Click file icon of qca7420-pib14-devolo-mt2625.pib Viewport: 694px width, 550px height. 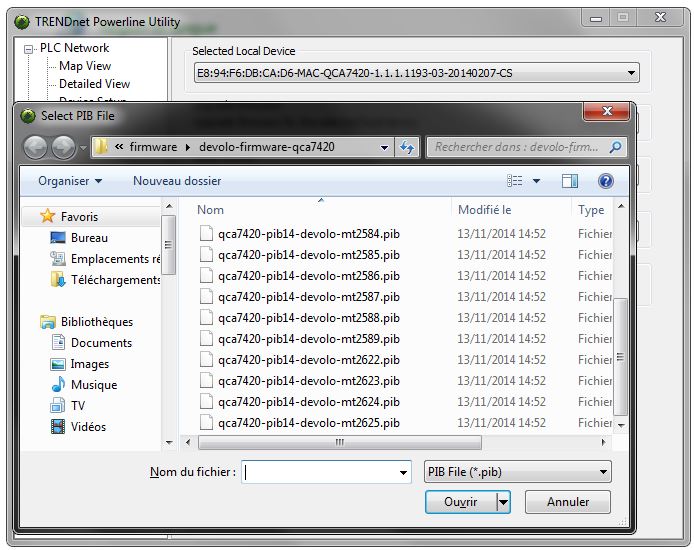[x=206, y=423]
